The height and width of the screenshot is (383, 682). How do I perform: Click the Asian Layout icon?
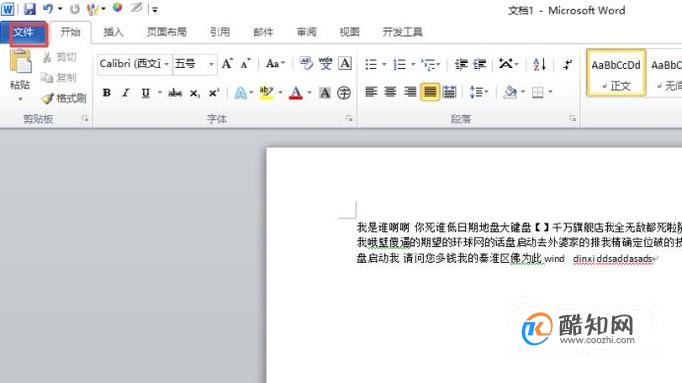click(x=506, y=64)
